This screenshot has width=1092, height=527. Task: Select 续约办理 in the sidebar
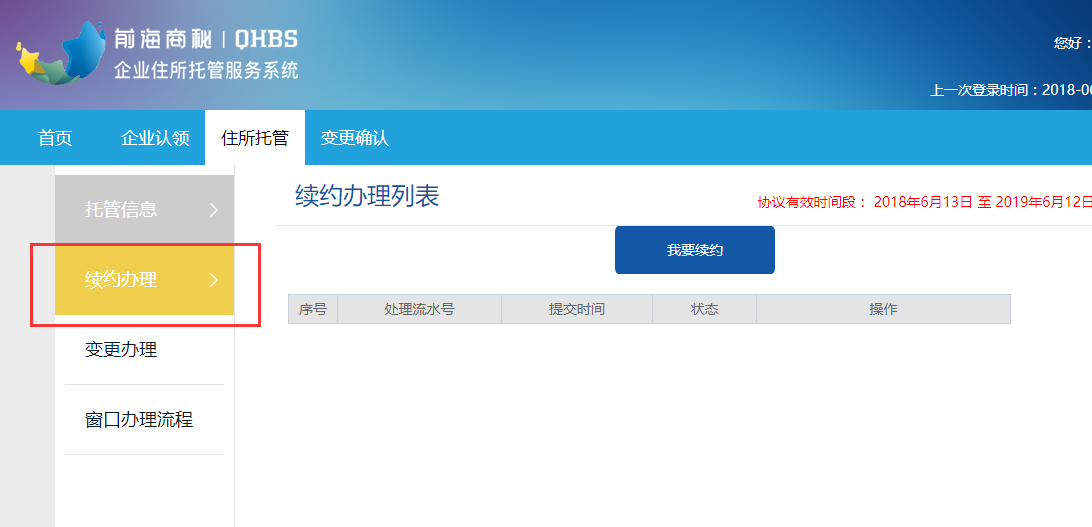point(121,280)
